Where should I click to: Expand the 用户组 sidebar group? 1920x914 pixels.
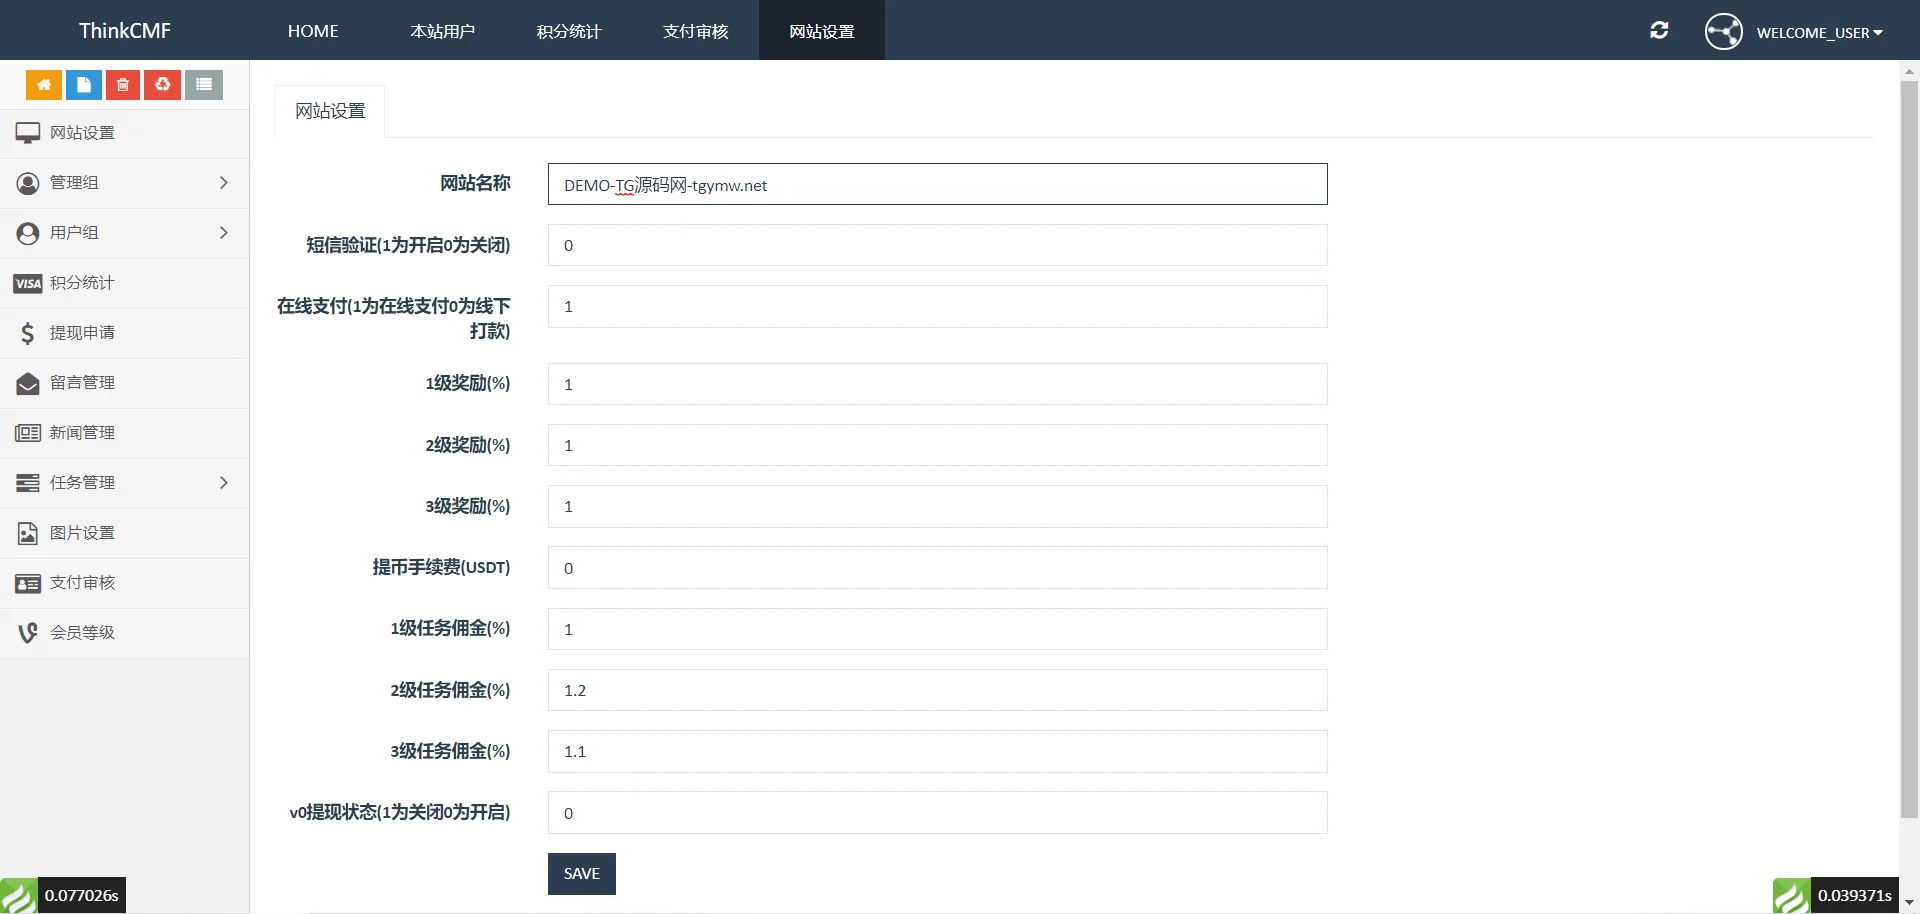[x=124, y=233]
